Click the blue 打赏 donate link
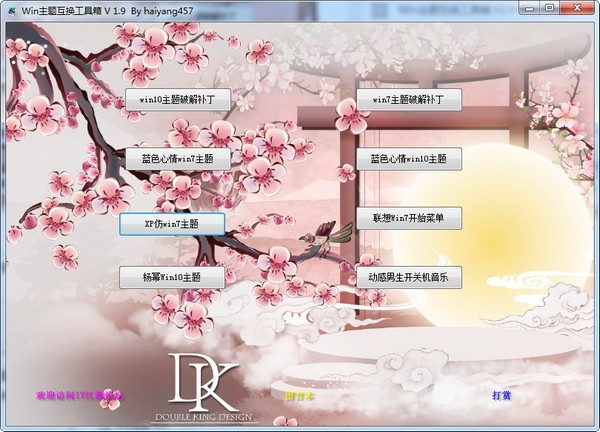 (501, 395)
